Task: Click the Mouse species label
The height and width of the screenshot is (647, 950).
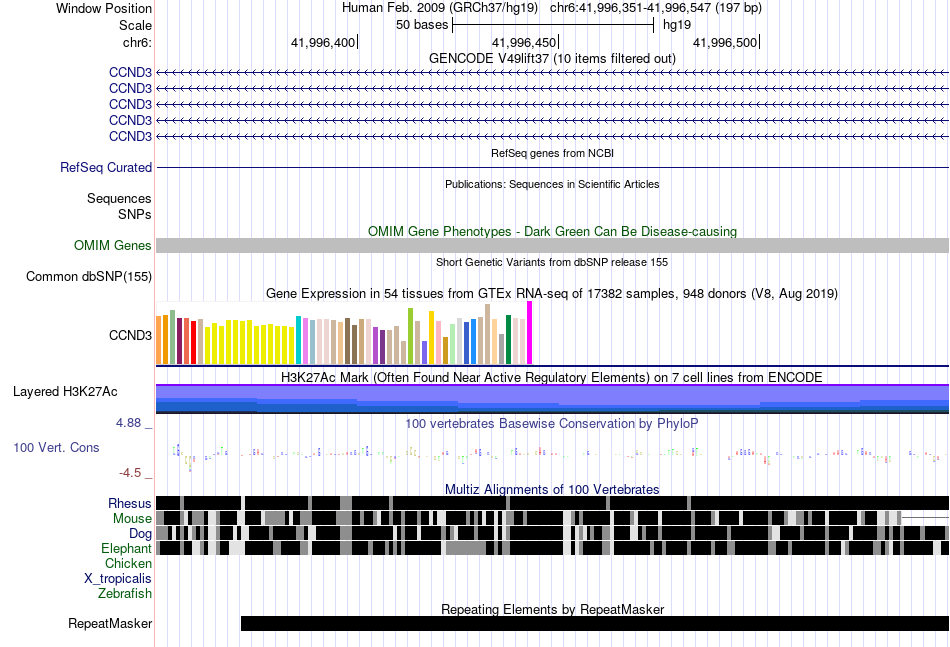Action: [x=132, y=519]
